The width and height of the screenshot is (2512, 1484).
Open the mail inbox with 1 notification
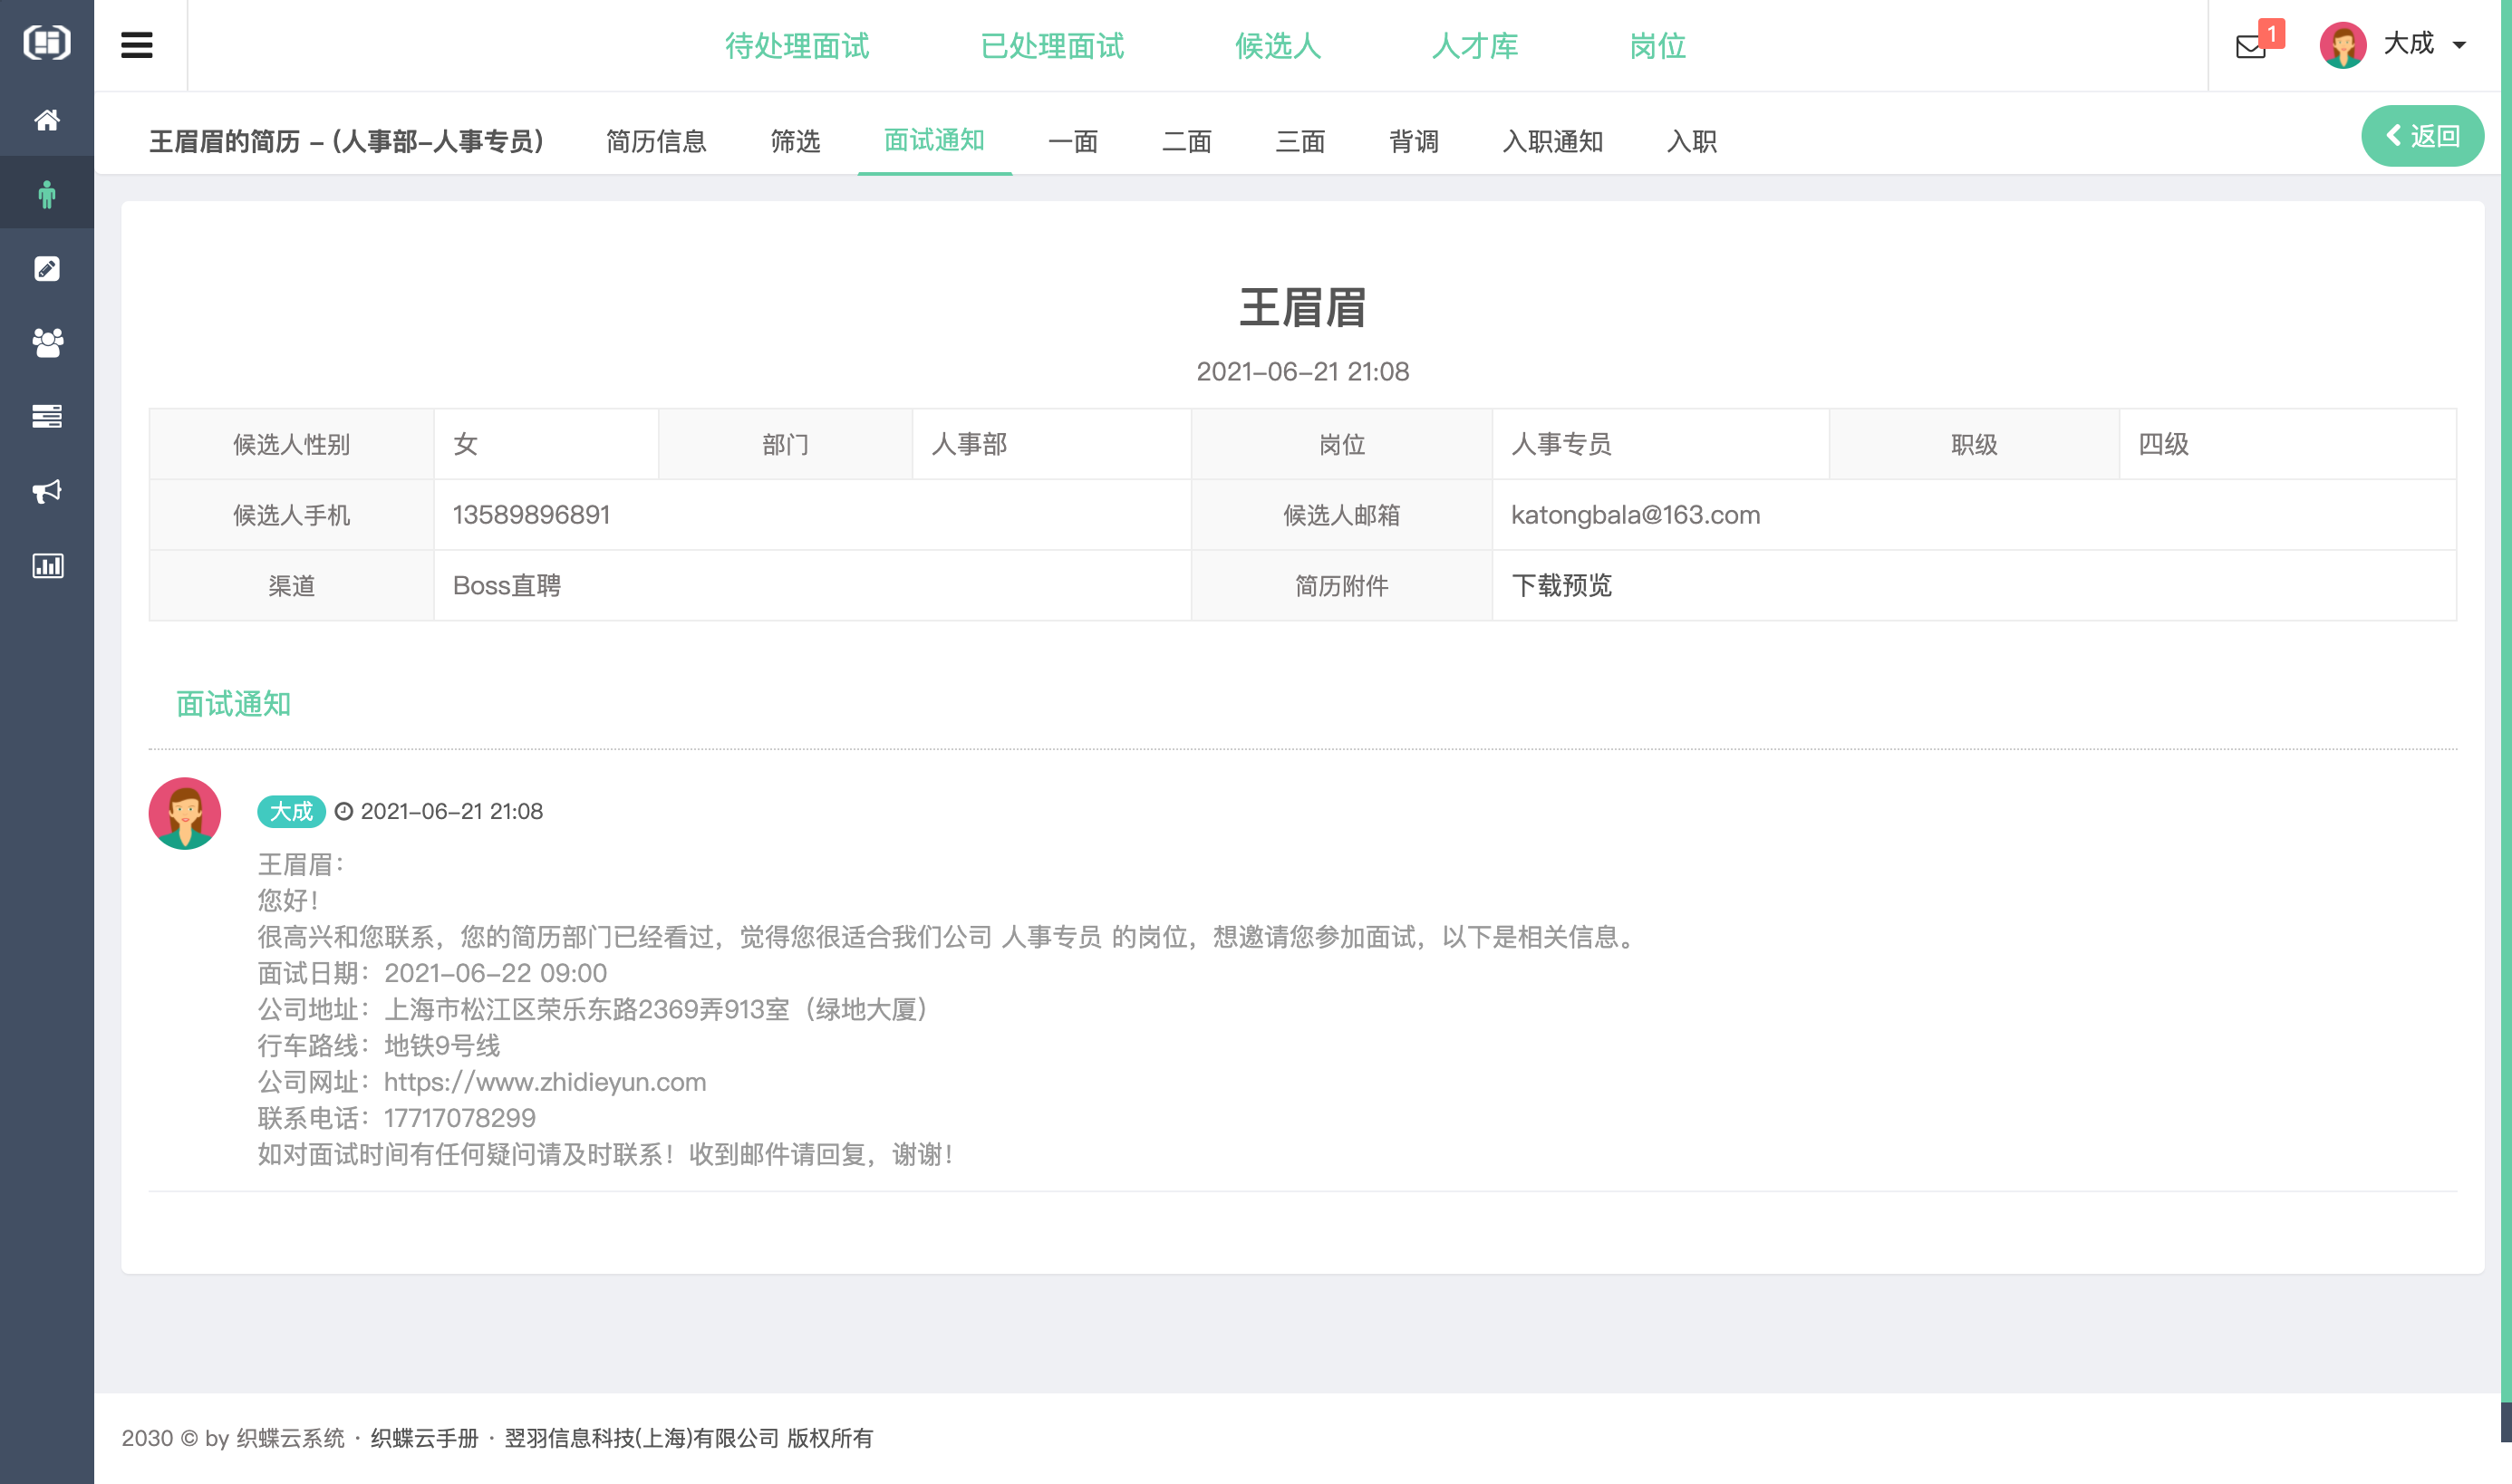(2251, 45)
